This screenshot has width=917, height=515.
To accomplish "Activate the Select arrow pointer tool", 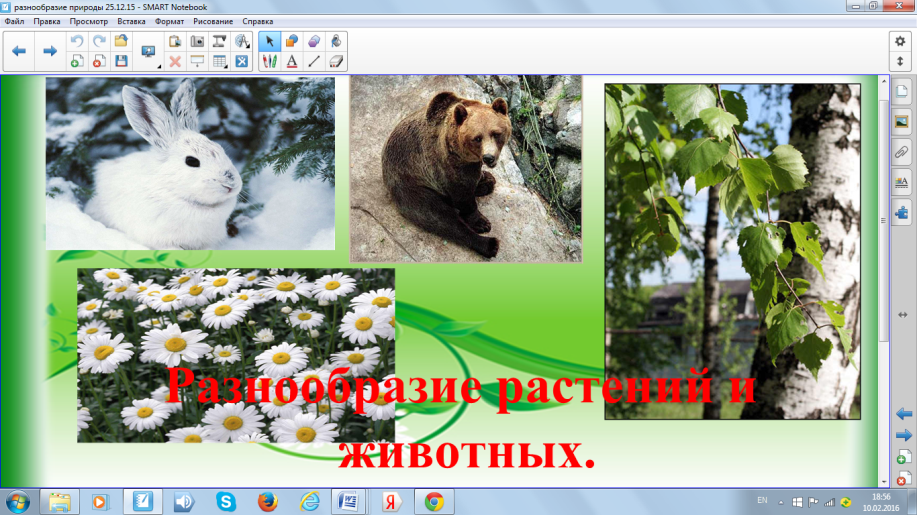I will pyautogui.click(x=269, y=41).
